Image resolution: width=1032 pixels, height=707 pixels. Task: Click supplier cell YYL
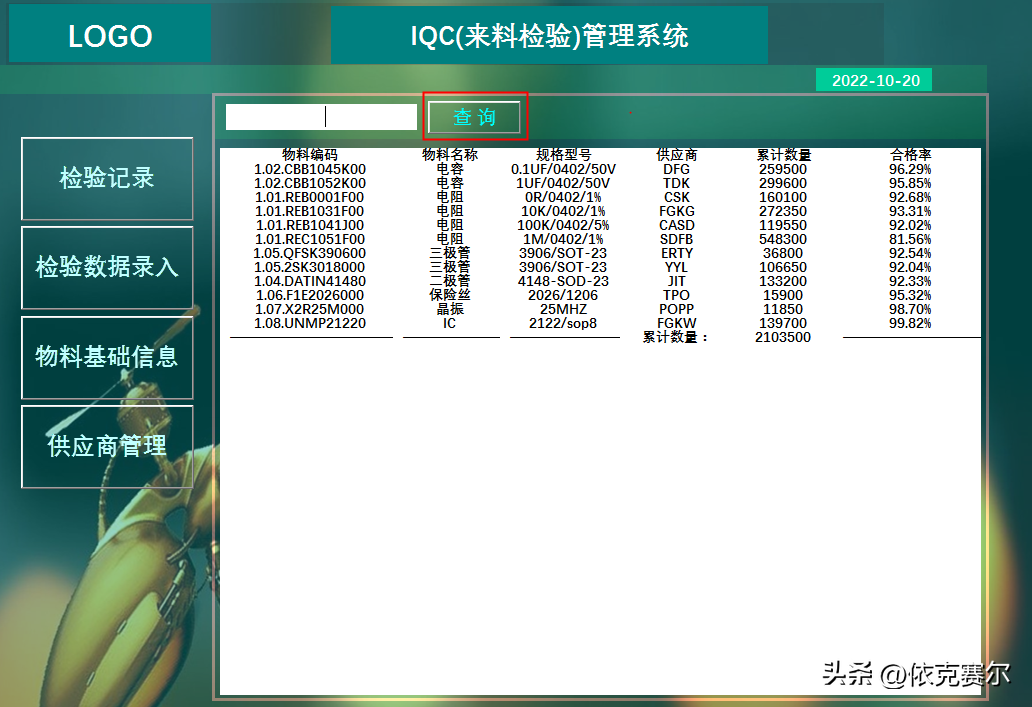[677, 267]
